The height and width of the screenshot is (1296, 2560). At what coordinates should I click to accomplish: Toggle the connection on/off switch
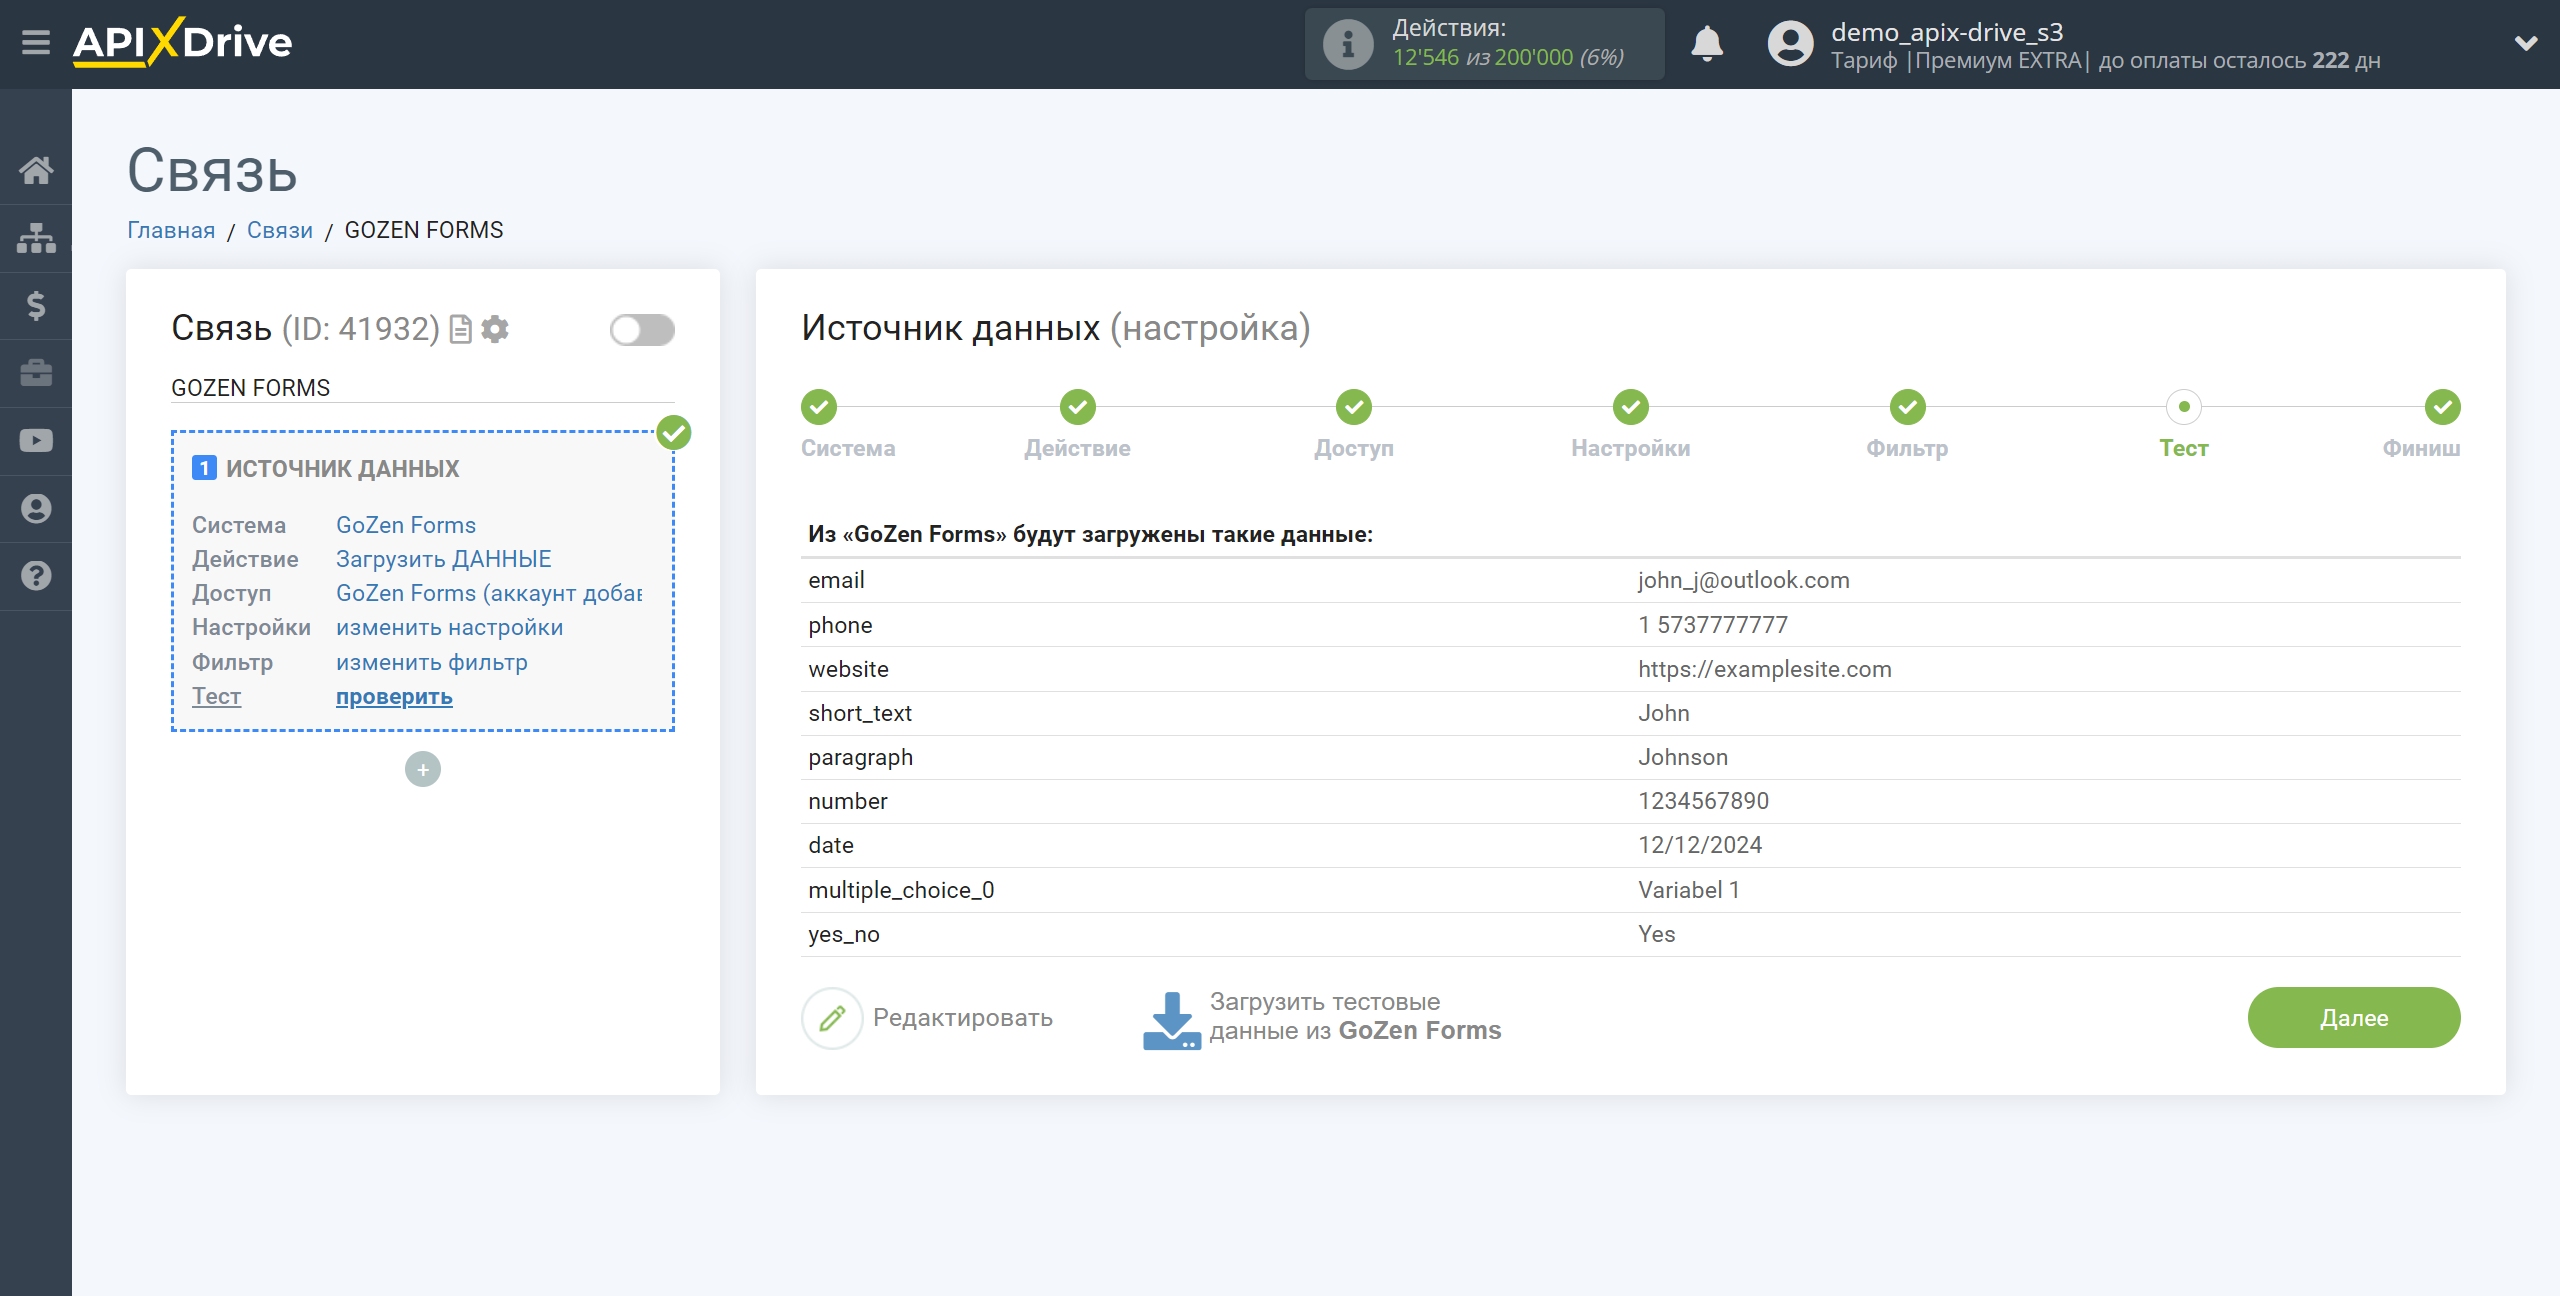[642, 330]
